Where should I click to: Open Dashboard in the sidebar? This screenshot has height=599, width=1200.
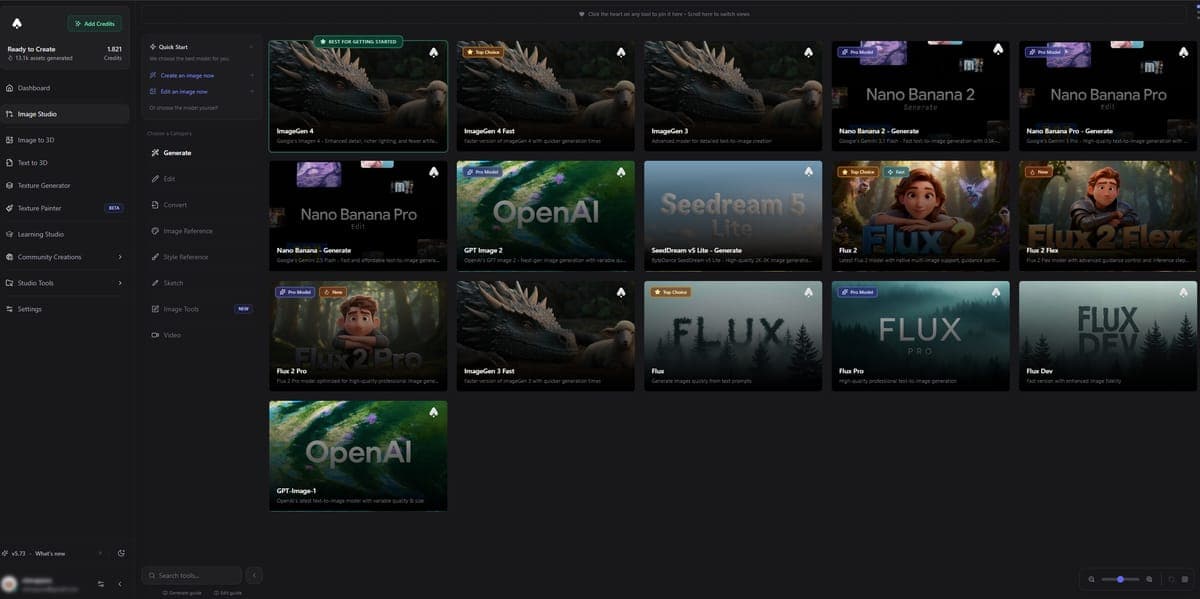pos(65,88)
